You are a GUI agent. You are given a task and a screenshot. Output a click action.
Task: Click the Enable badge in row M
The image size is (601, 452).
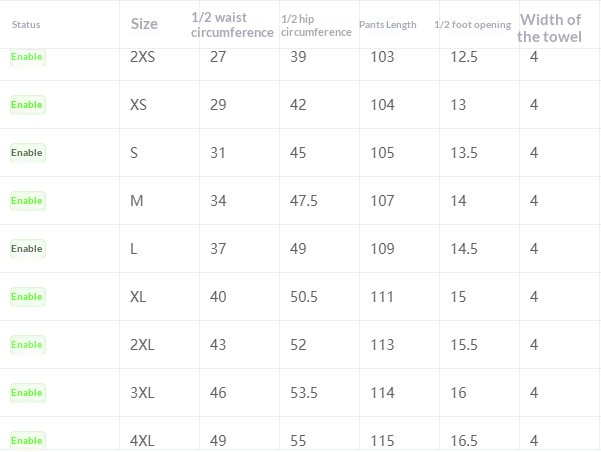27,201
